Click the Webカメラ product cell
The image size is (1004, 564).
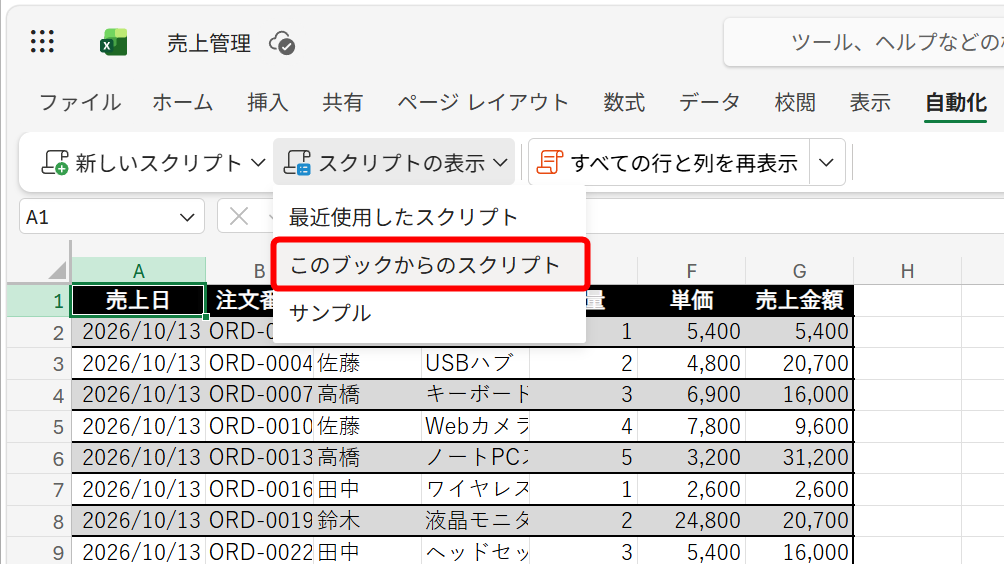(x=475, y=426)
